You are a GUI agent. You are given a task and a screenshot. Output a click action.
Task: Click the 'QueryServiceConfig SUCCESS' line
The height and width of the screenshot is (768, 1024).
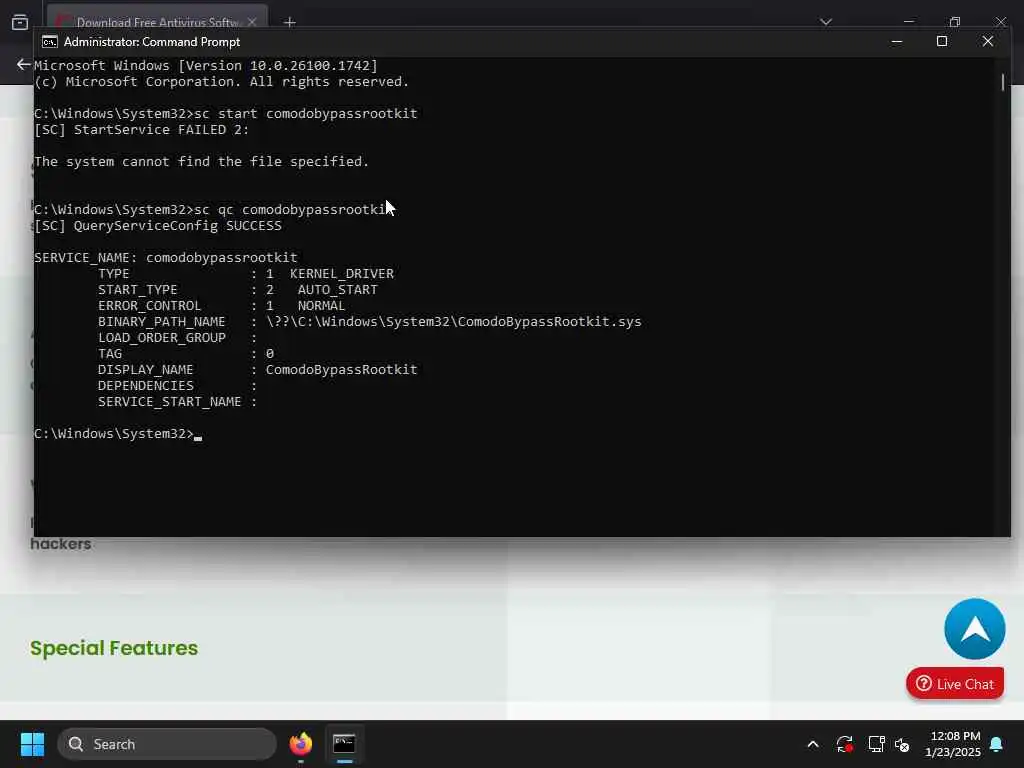[157, 225]
